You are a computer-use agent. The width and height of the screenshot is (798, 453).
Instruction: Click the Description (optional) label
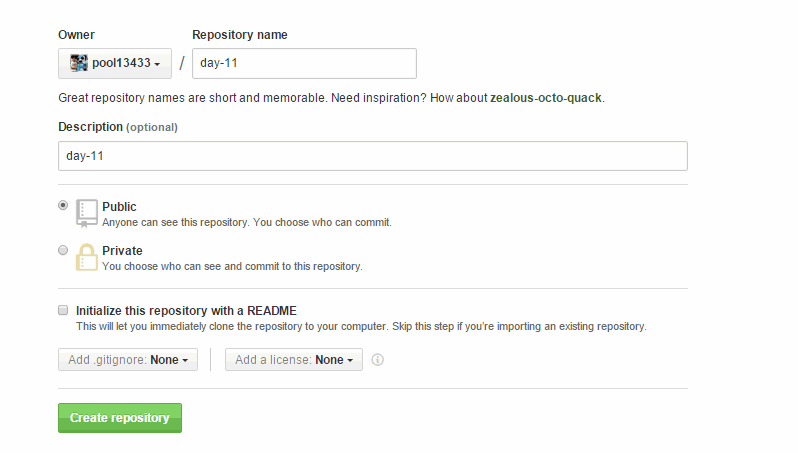point(118,127)
